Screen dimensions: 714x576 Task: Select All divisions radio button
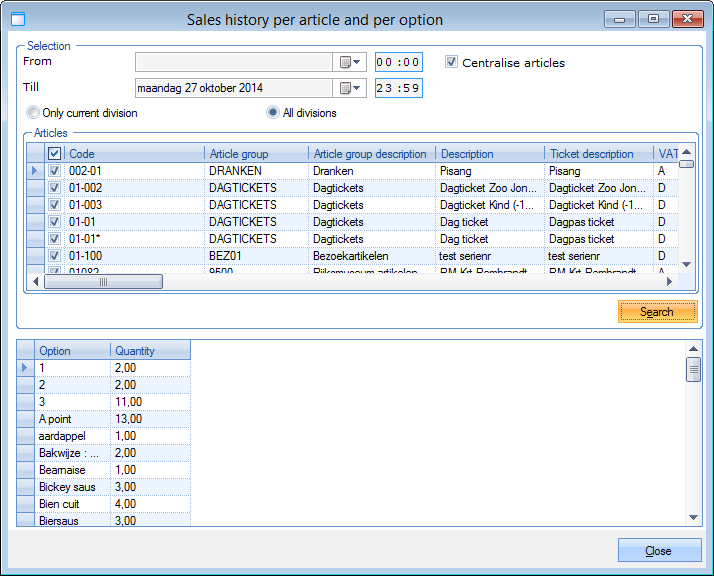pos(273,113)
